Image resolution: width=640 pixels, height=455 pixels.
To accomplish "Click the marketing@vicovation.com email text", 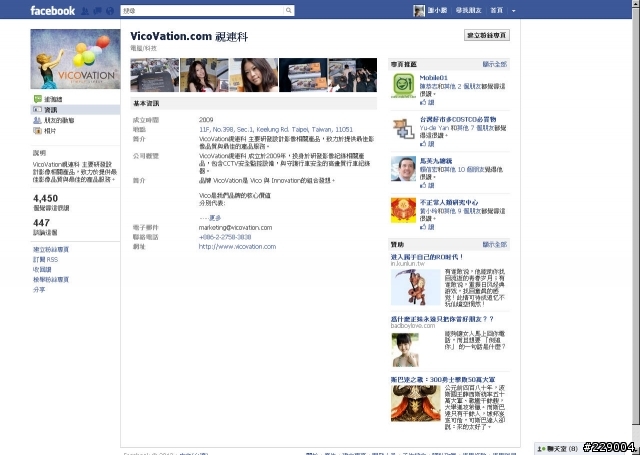I will click(x=235, y=228).
